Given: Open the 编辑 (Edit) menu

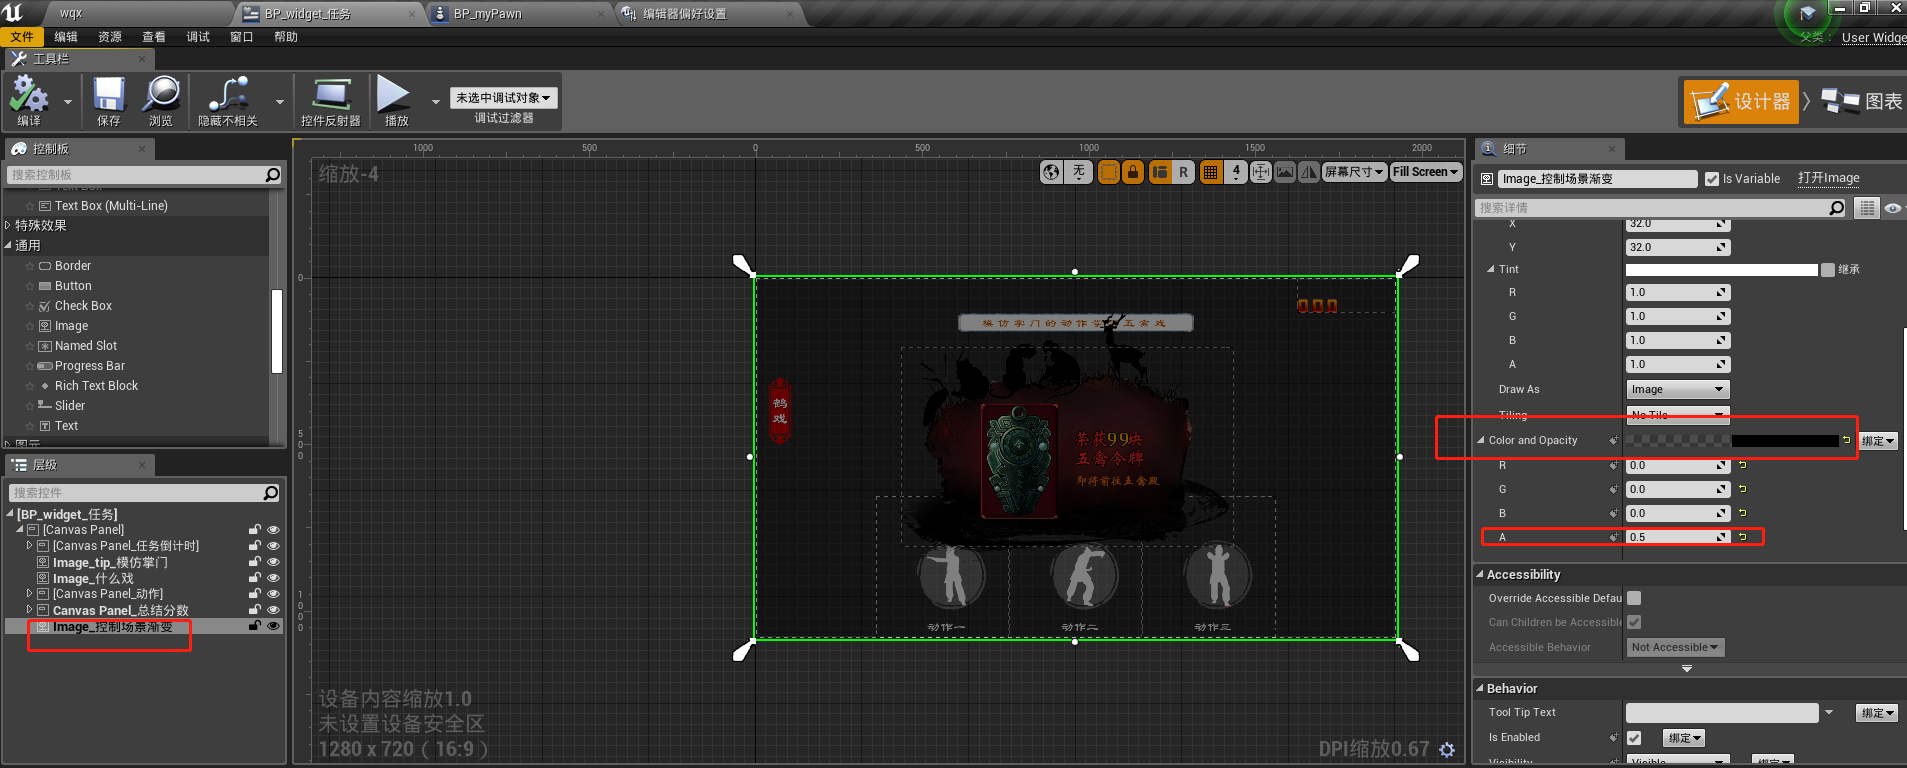Looking at the screenshot, I should tap(66, 37).
